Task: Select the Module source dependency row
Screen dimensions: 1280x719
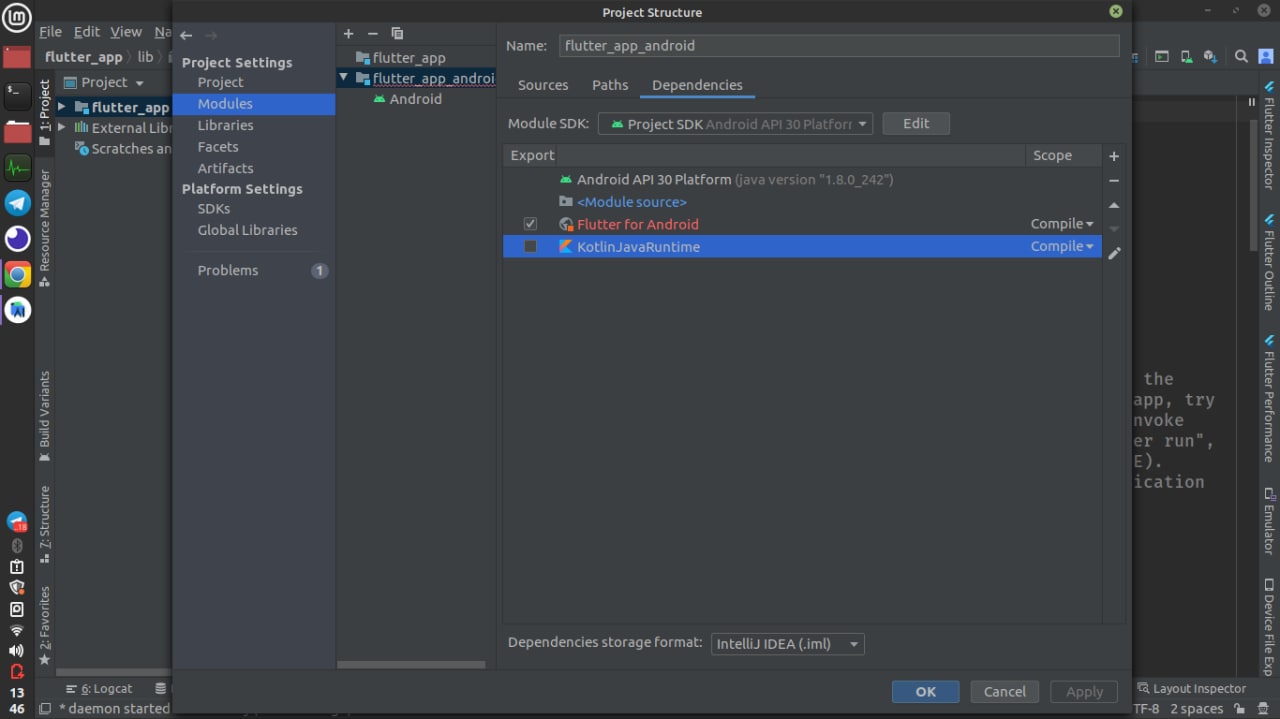Action: pyautogui.click(x=802, y=202)
